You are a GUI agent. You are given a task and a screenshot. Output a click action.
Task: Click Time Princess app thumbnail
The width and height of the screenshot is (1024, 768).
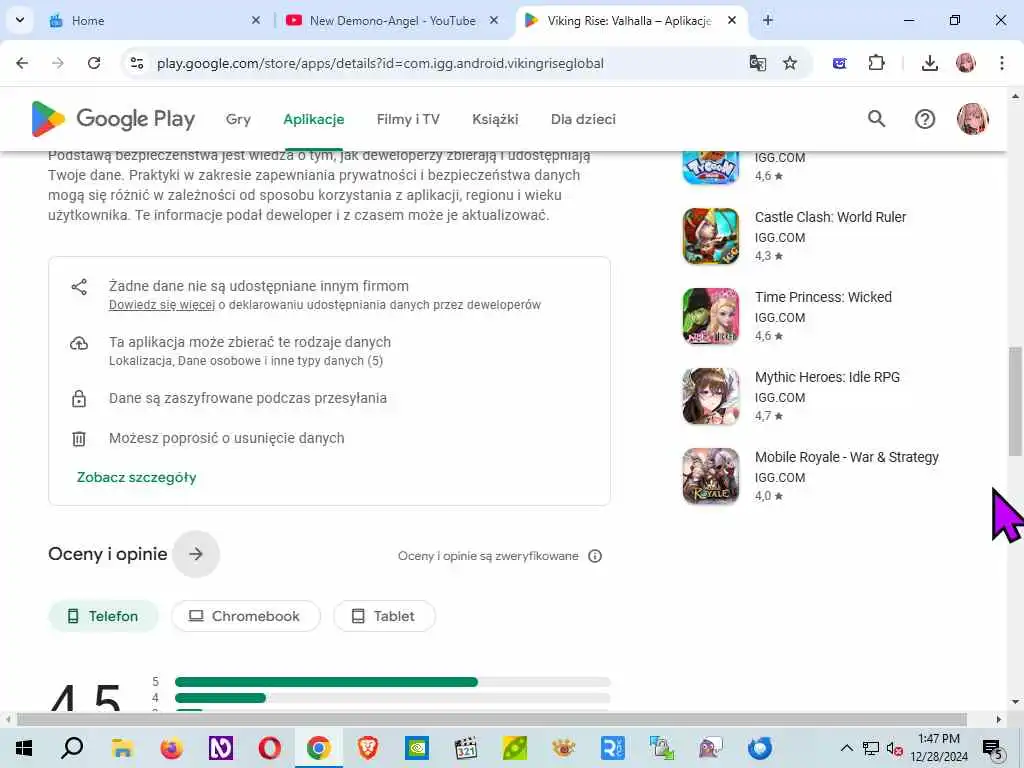pyautogui.click(x=711, y=316)
